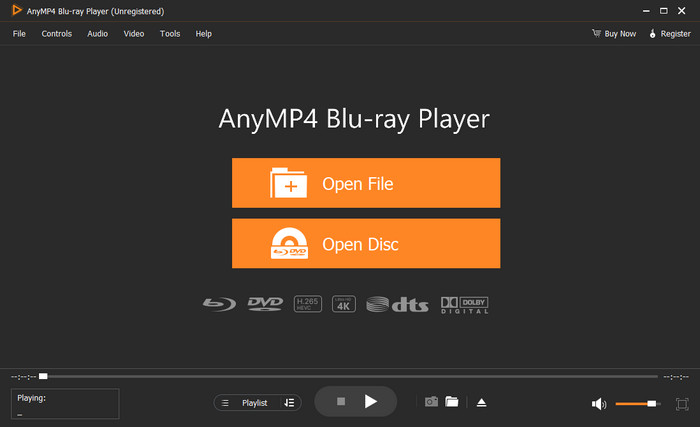Click the Dolby Digital logo
The width and height of the screenshot is (700, 427).
[464, 305]
